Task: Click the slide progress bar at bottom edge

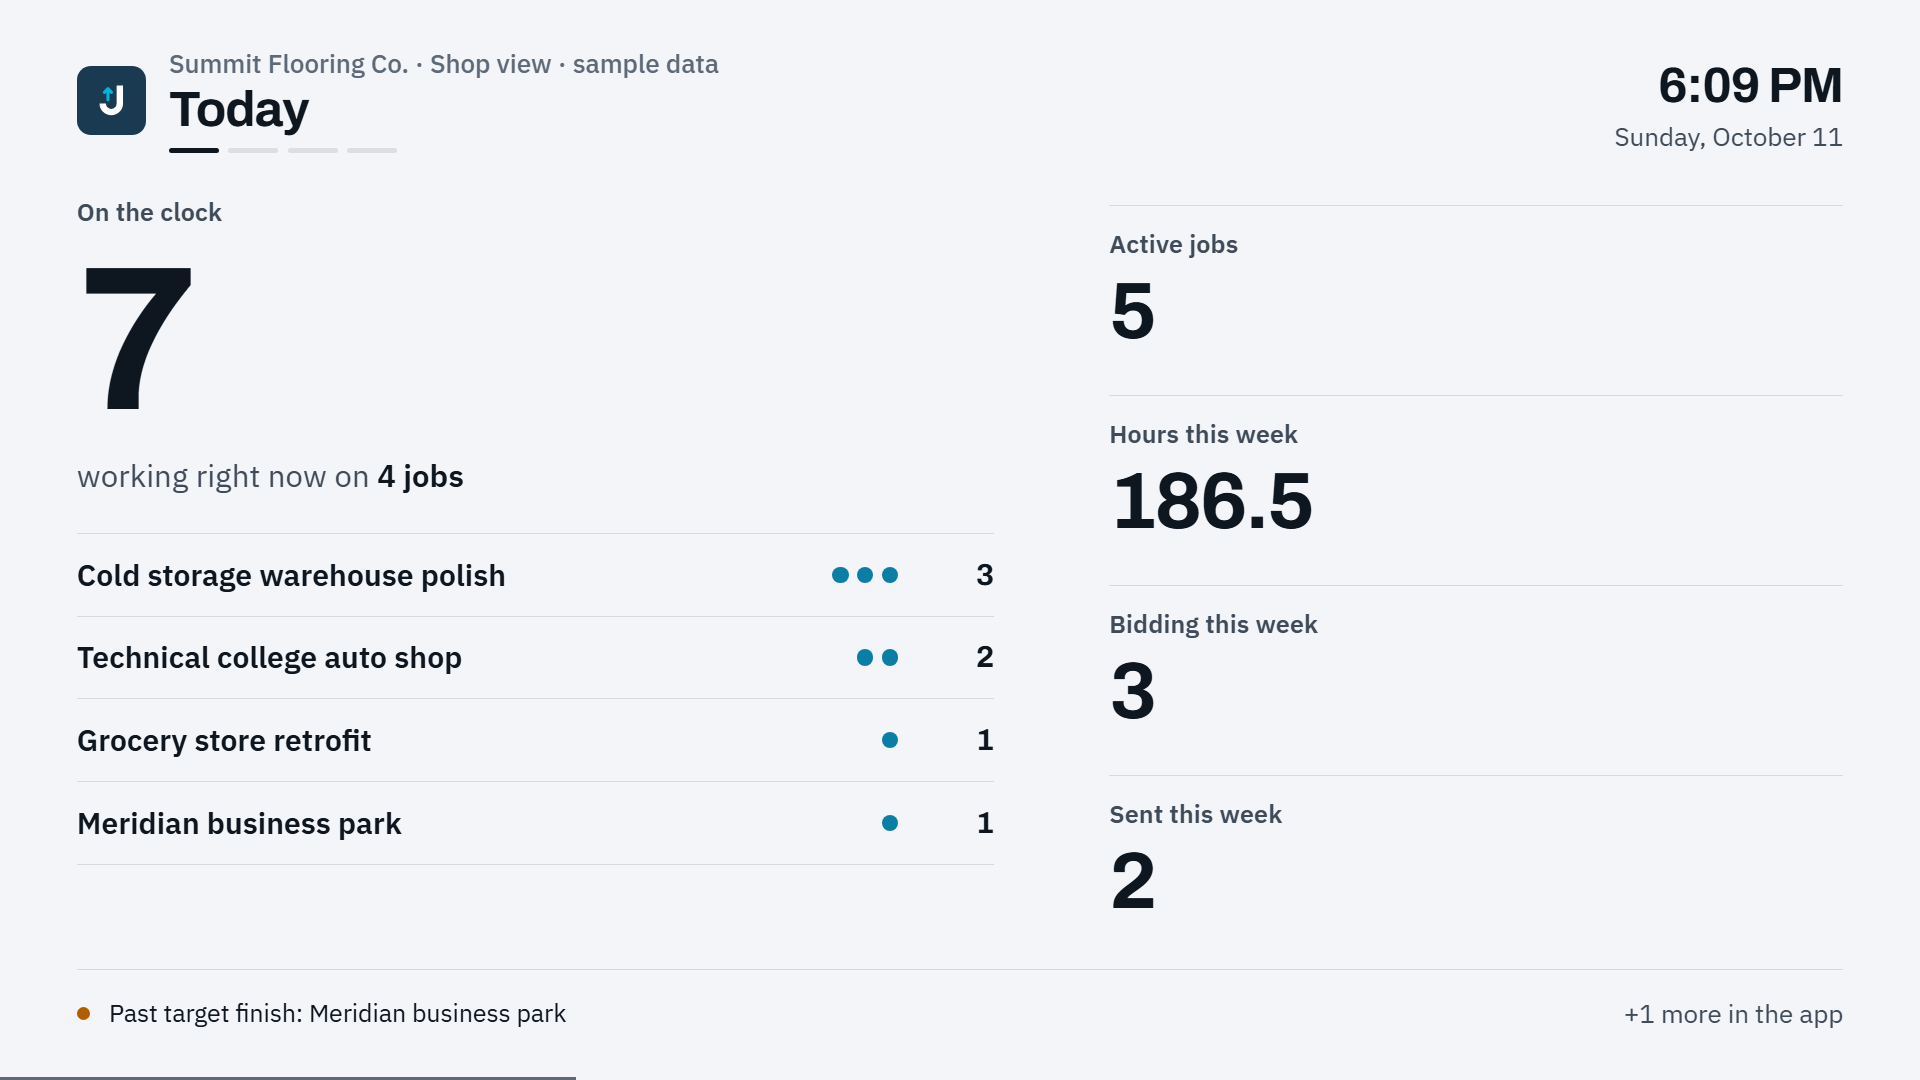Action: click(x=288, y=1078)
